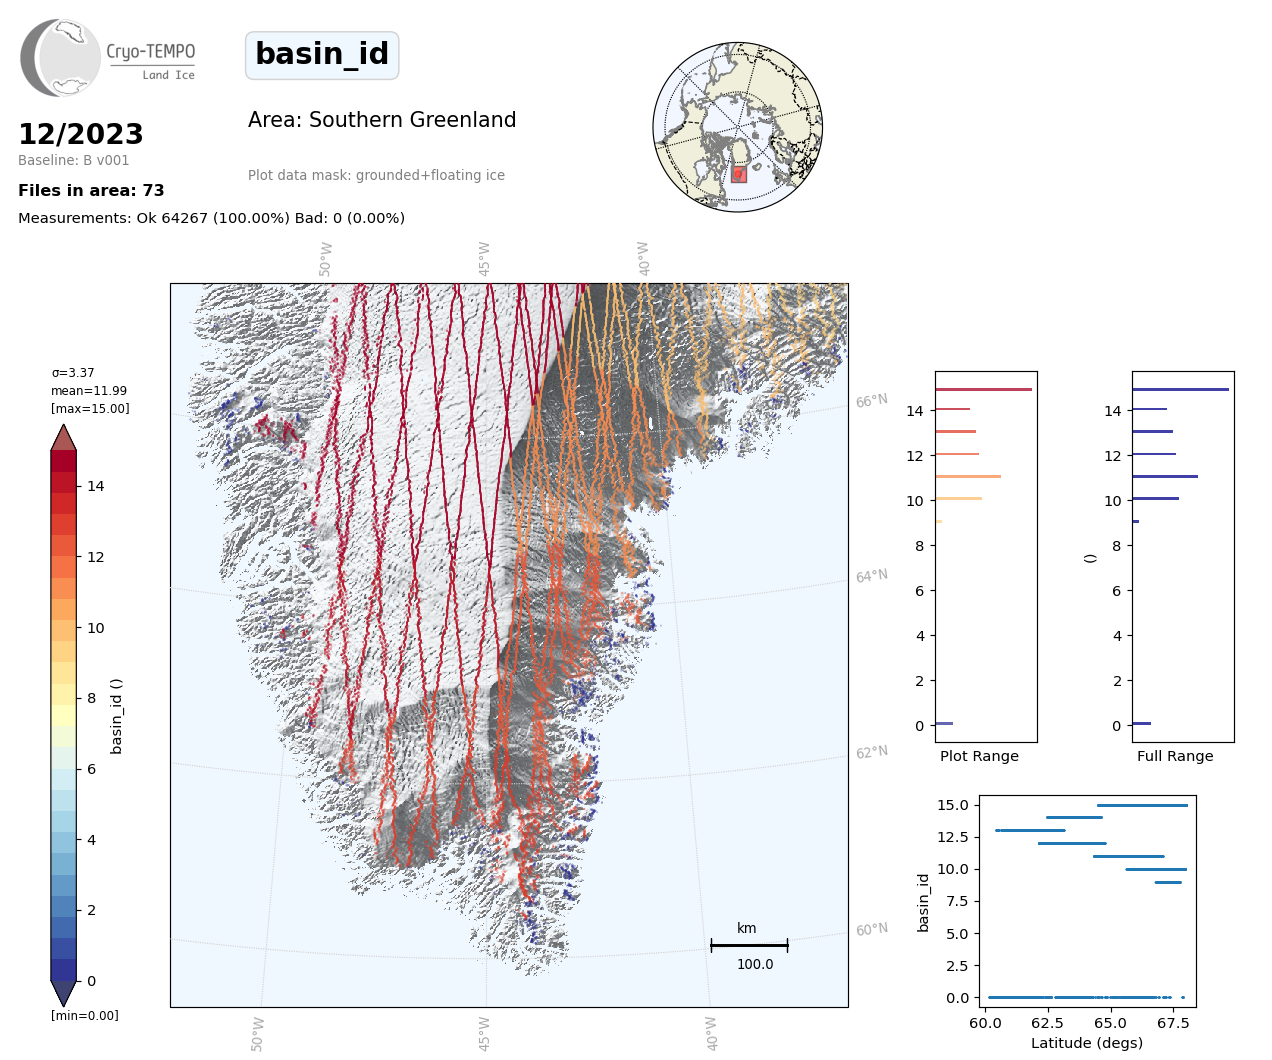Select the dark red colorbar segment at 14
Screen dimensions: 1272x1060
[63, 483]
